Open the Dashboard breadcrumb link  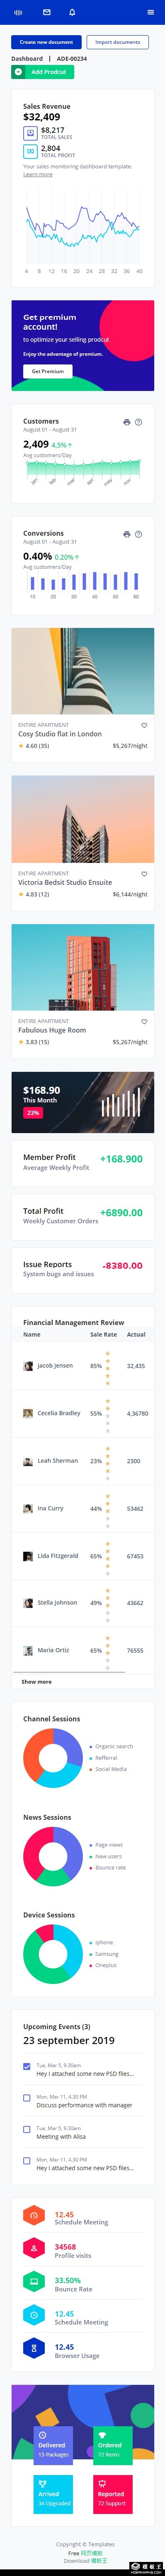(x=27, y=59)
